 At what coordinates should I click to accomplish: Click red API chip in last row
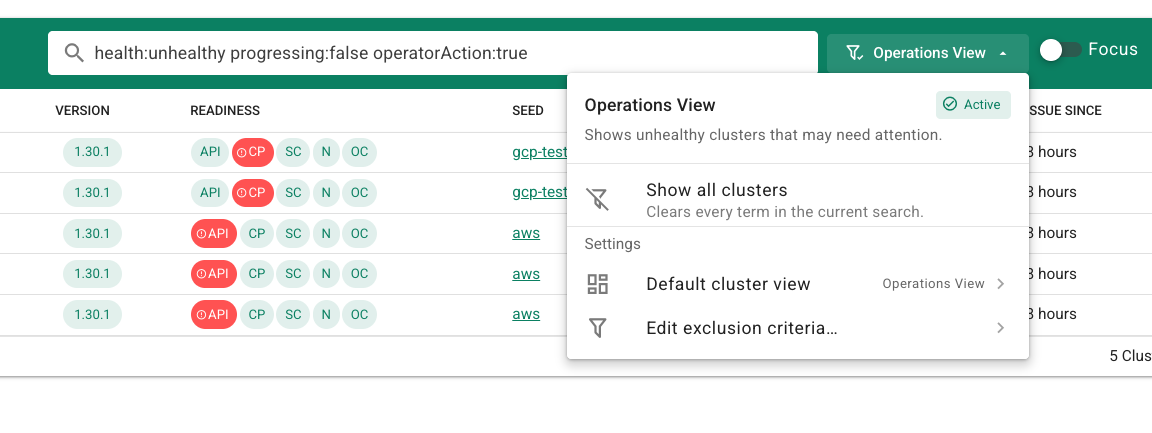pyautogui.click(x=214, y=314)
